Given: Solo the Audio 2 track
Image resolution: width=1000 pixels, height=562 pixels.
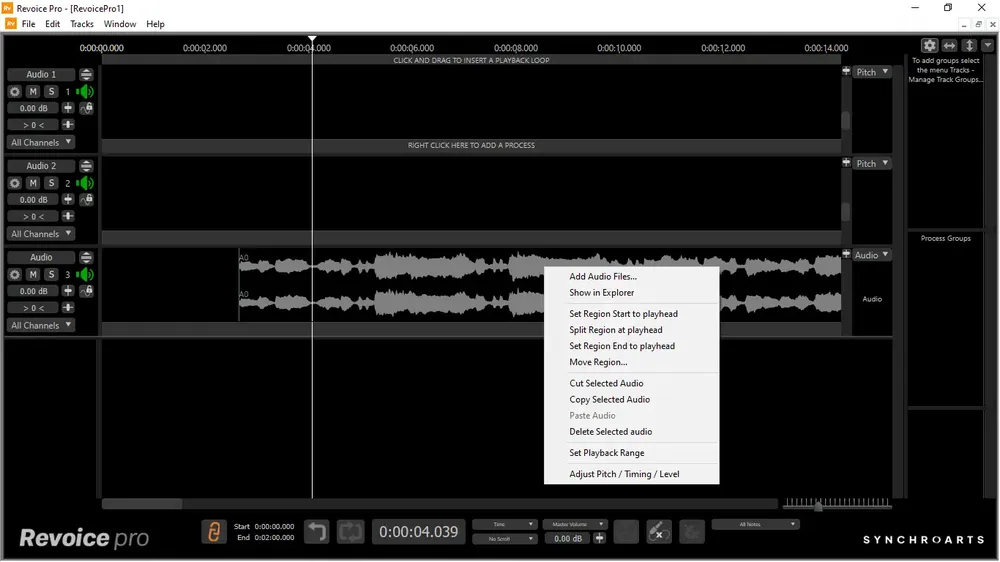Looking at the screenshot, I should (x=52, y=183).
